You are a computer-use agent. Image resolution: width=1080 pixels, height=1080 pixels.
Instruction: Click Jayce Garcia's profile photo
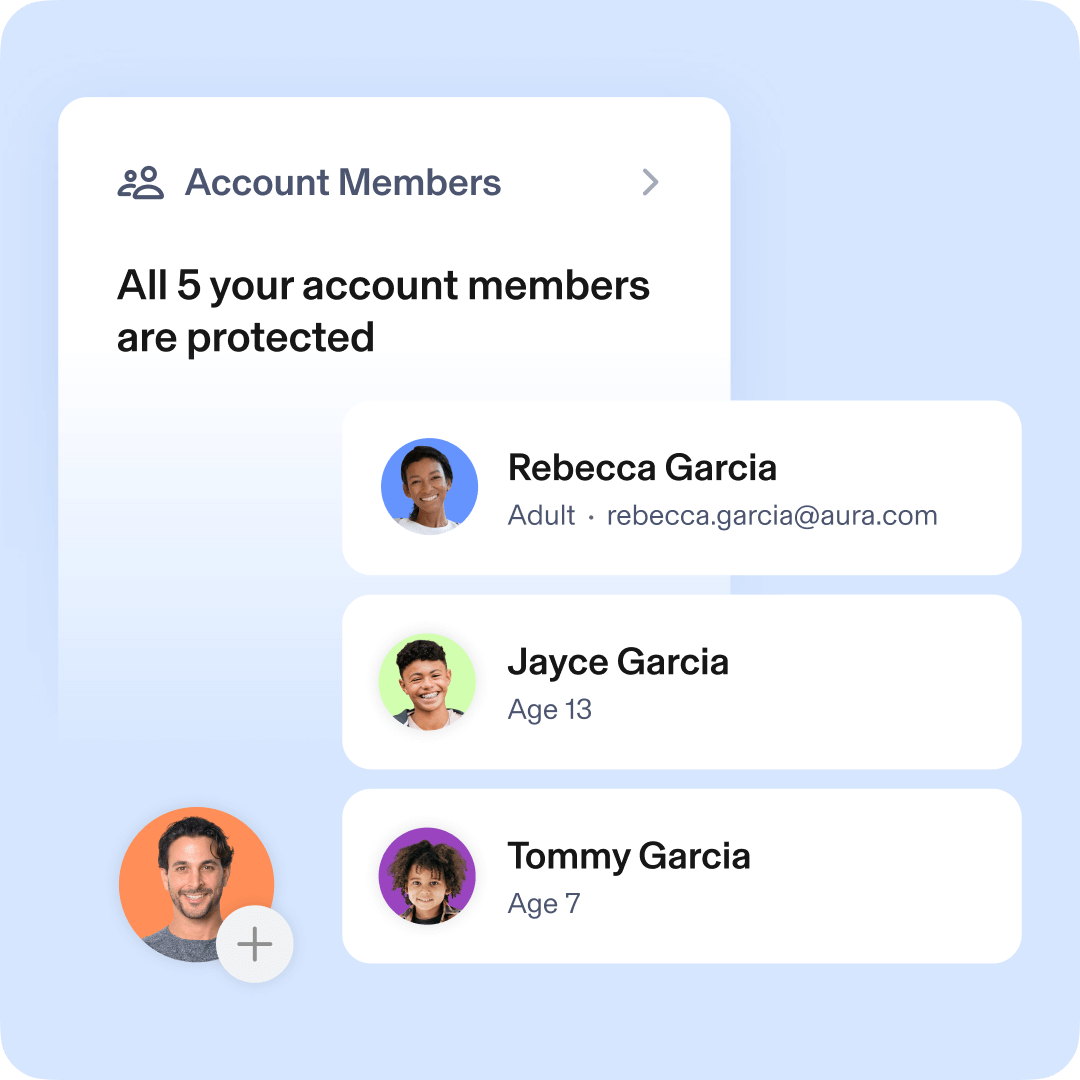(x=427, y=682)
